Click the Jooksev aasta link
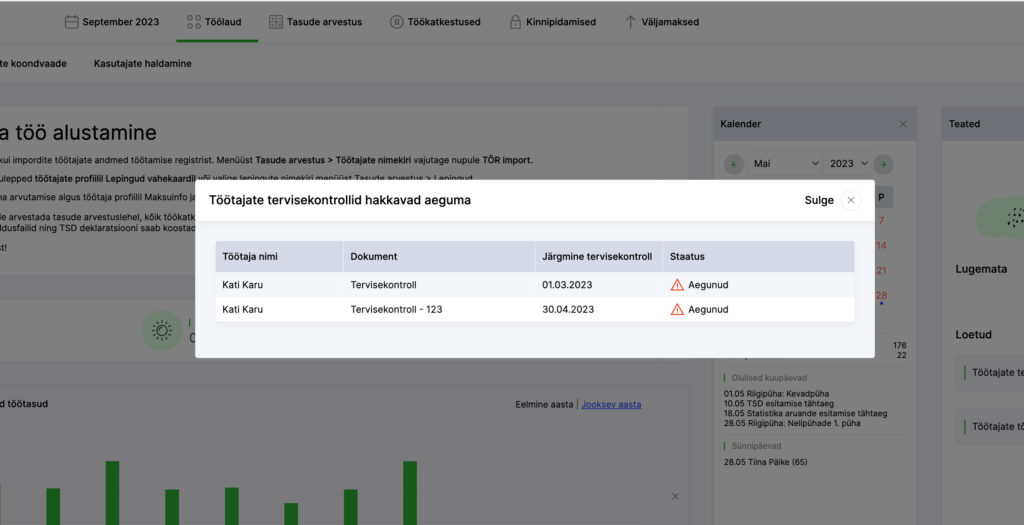1024x525 pixels. pos(611,405)
